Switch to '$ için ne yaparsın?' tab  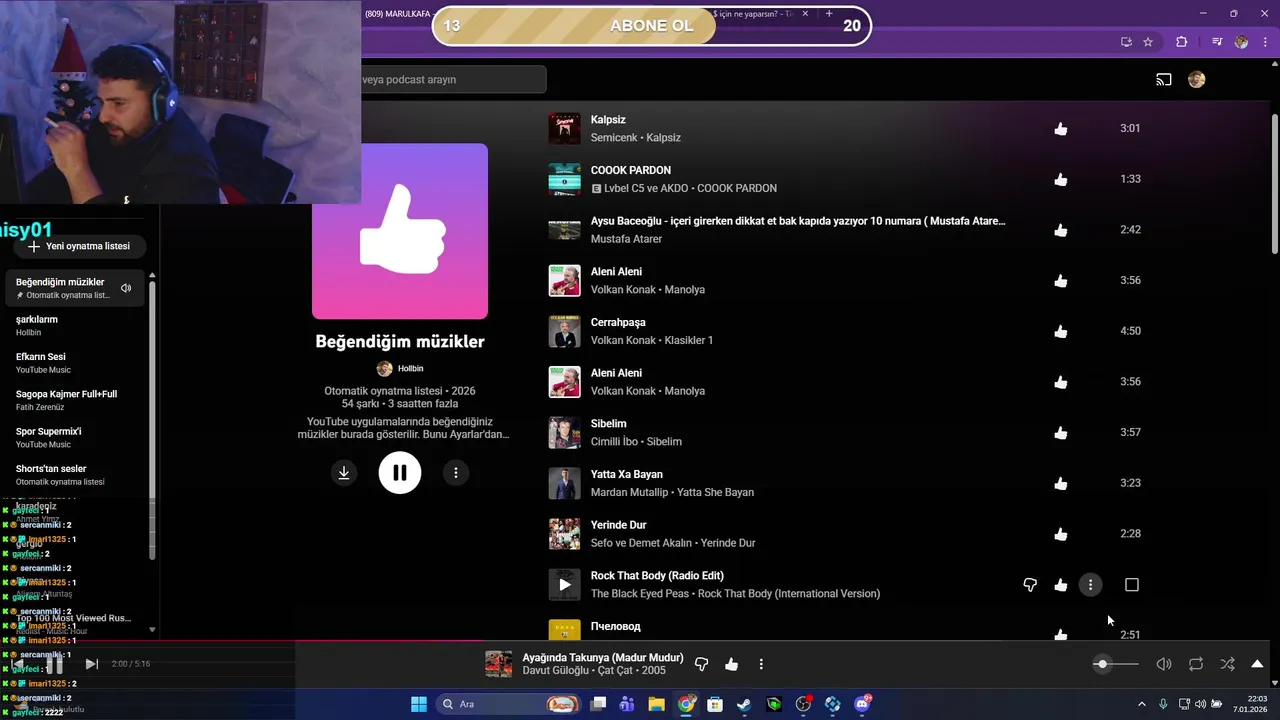(753, 14)
